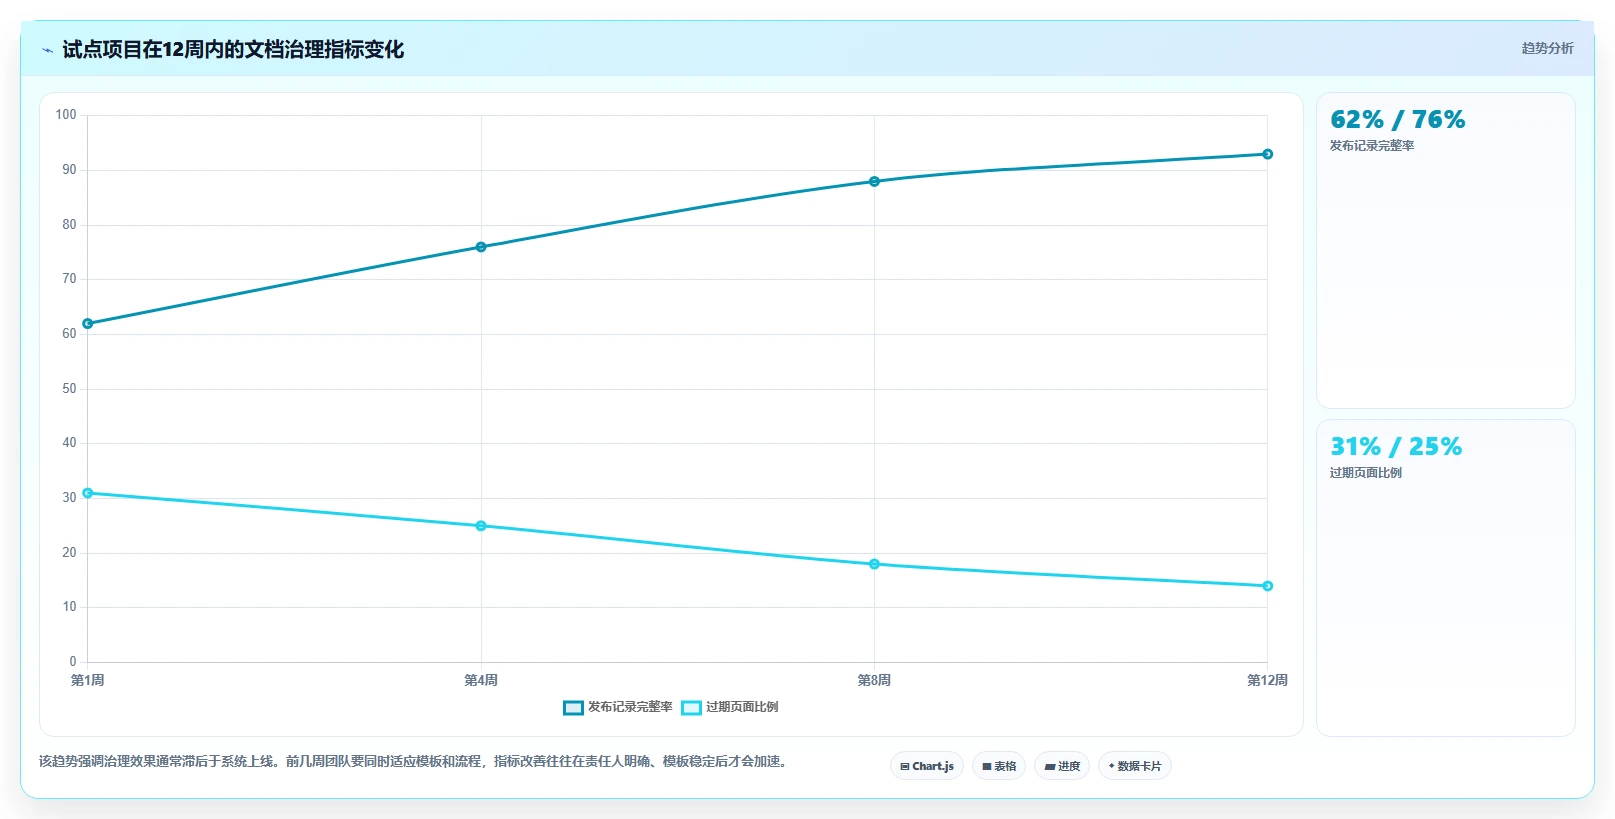The width and height of the screenshot is (1615, 819).
Task: Toggle the 过期页面比例 legend entry
Action: click(x=730, y=707)
